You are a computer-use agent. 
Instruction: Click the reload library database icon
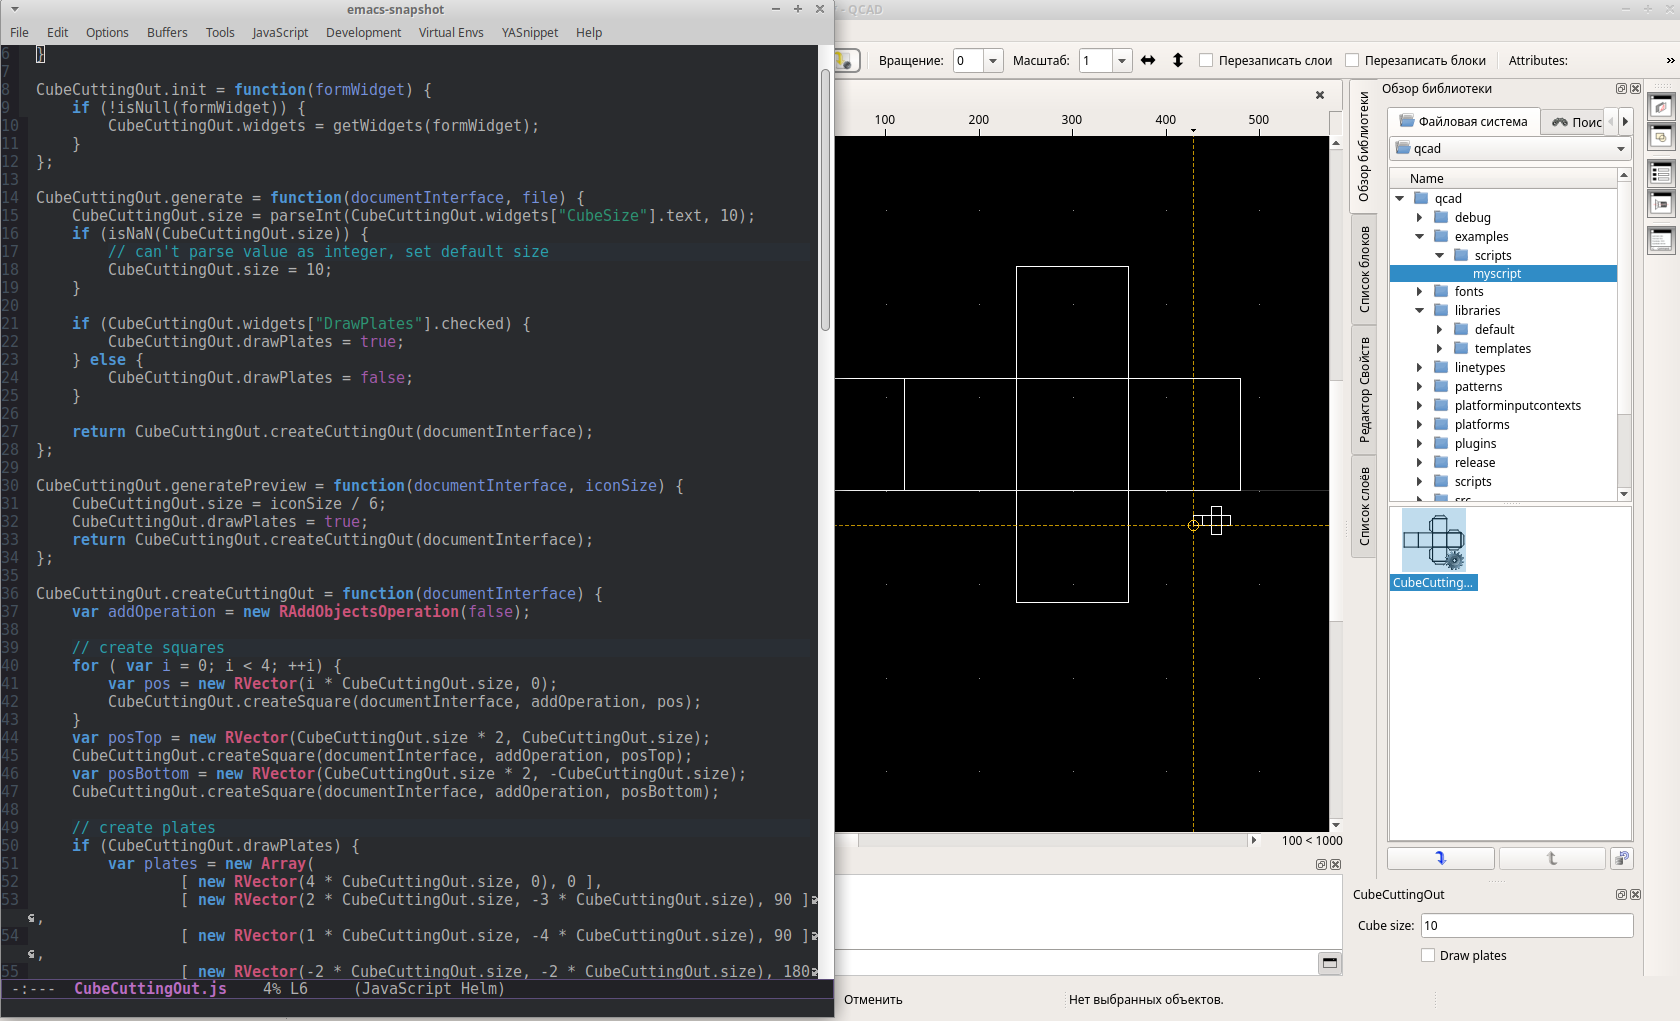click(1622, 858)
